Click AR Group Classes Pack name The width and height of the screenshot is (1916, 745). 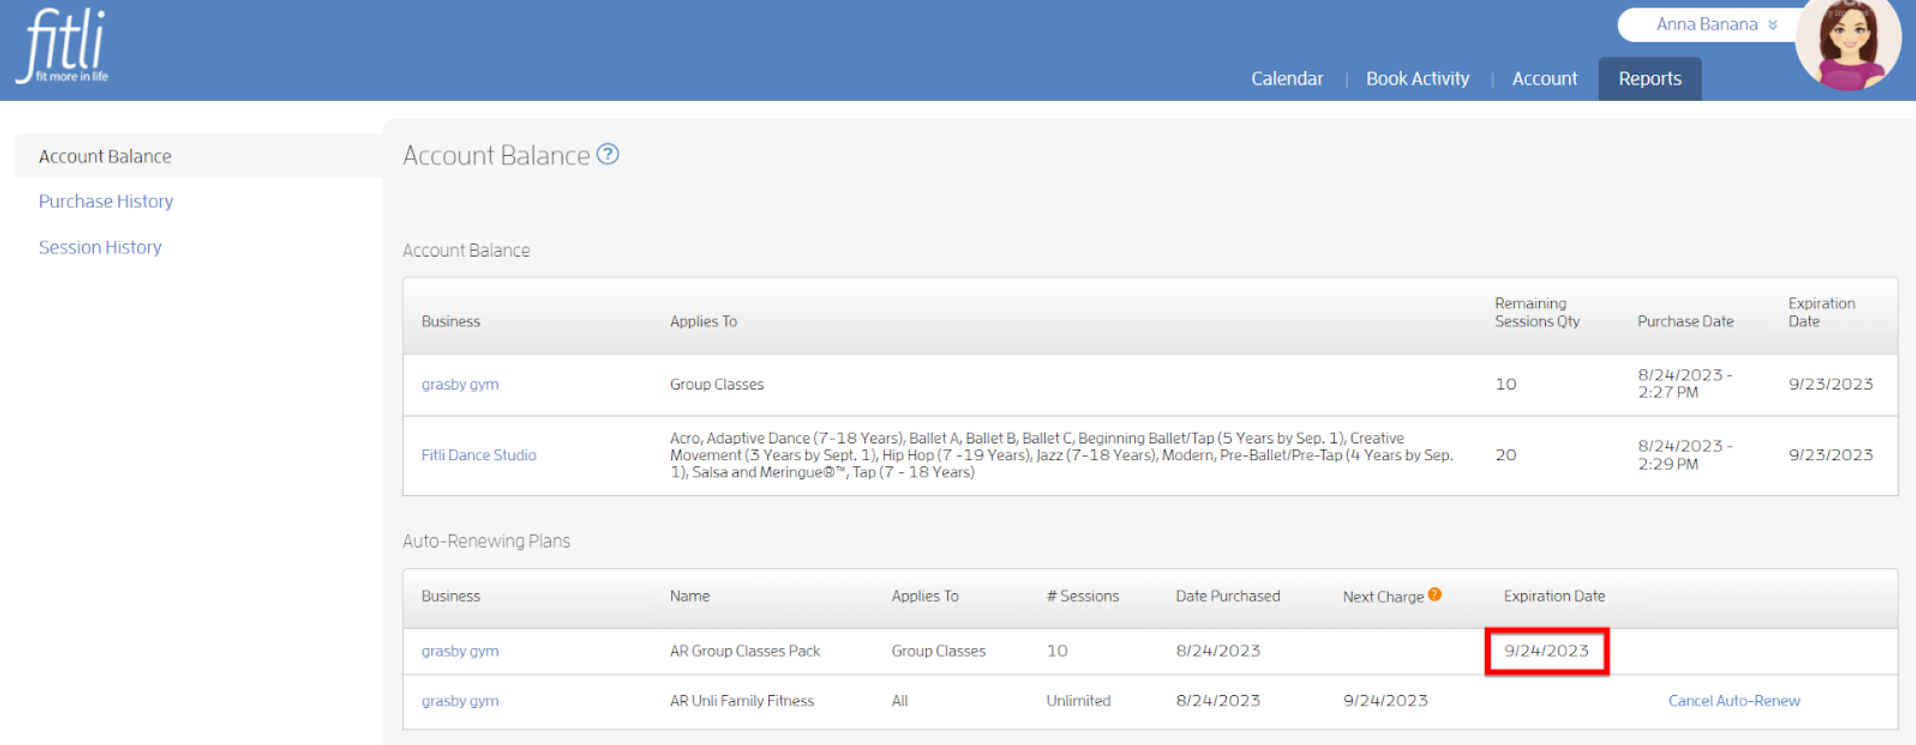[745, 651]
